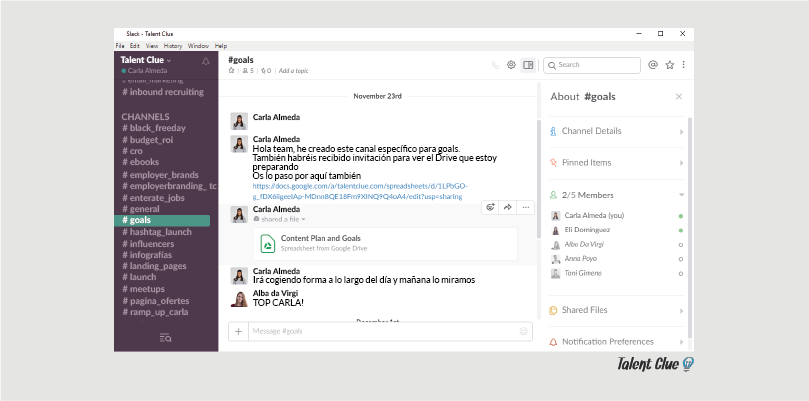The image size is (809, 401).
Task: Open more message actions ellipsis
Action: coord(525,207)
